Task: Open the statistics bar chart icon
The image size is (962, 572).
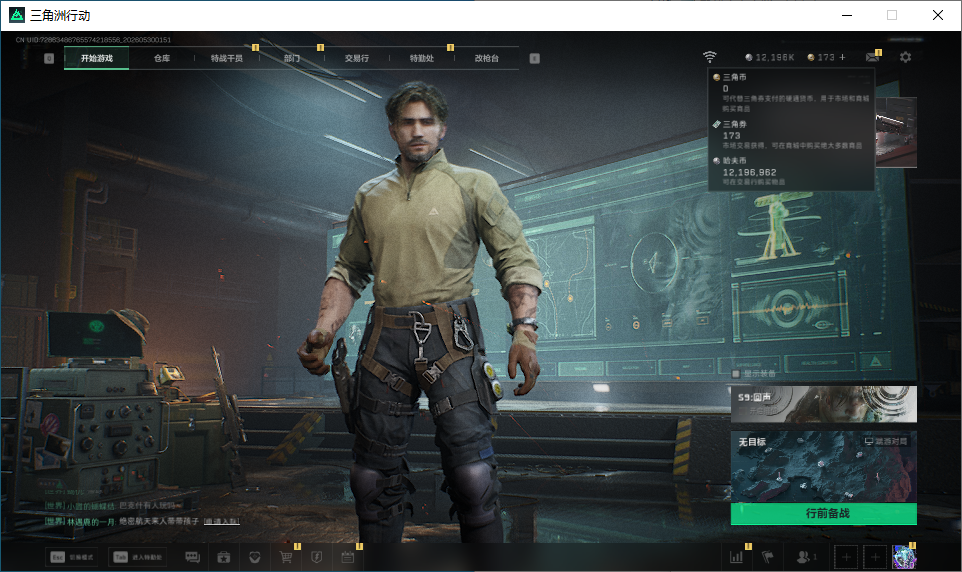Action: (x=736, y=557)
